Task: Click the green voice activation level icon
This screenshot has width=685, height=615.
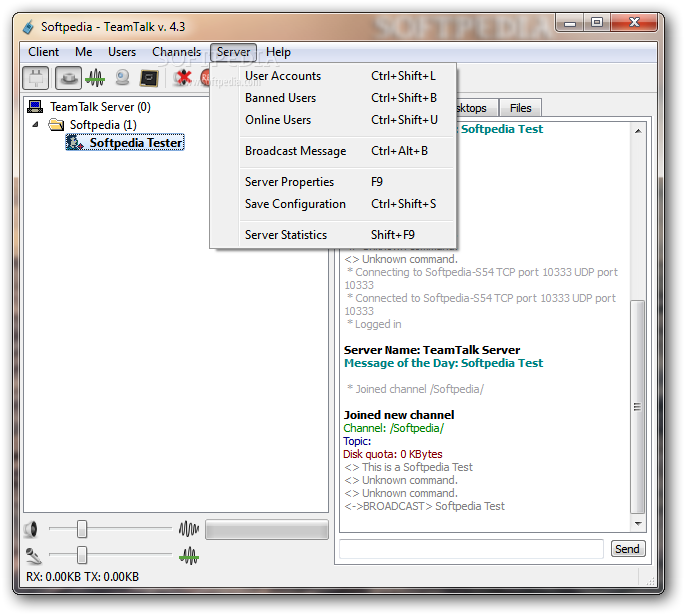Action: click(x=189, y=556)
